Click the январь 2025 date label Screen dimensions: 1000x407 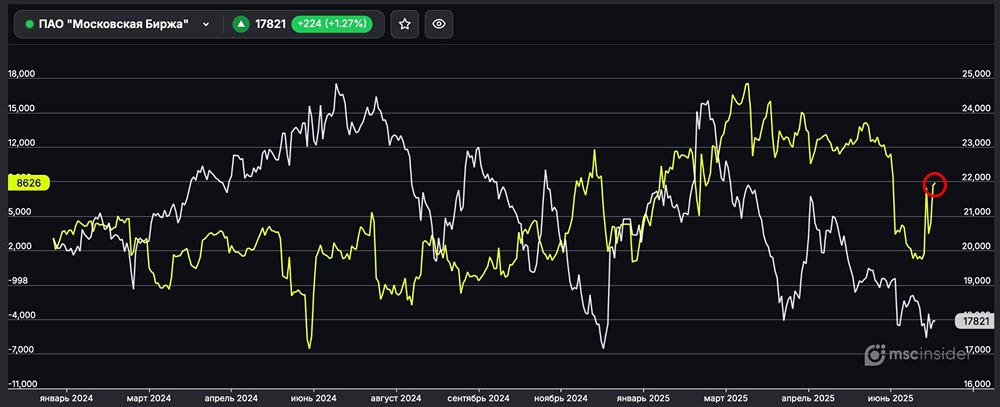click(x=643, y=398)
